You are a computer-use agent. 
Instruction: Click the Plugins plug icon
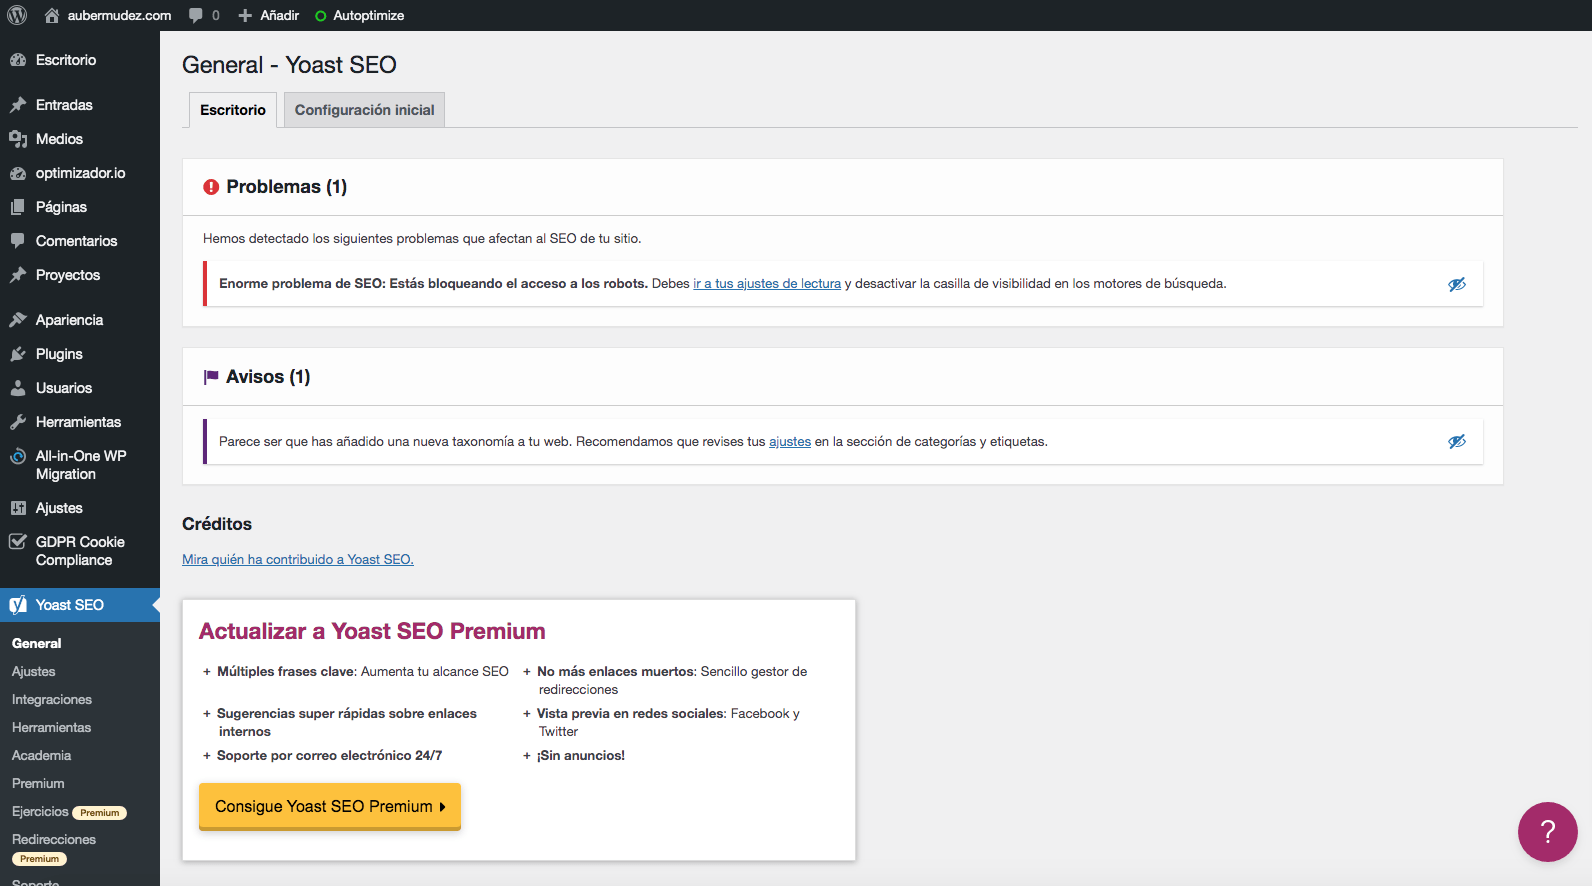tap(18, 354)
